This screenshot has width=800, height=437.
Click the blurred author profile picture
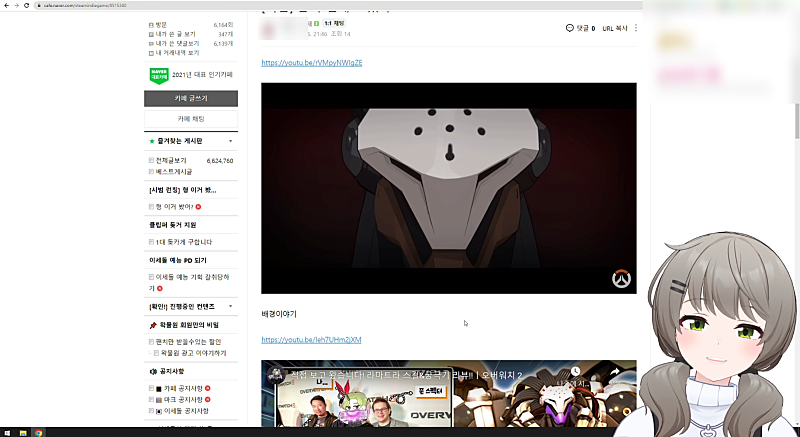click(x=268, y=28)
